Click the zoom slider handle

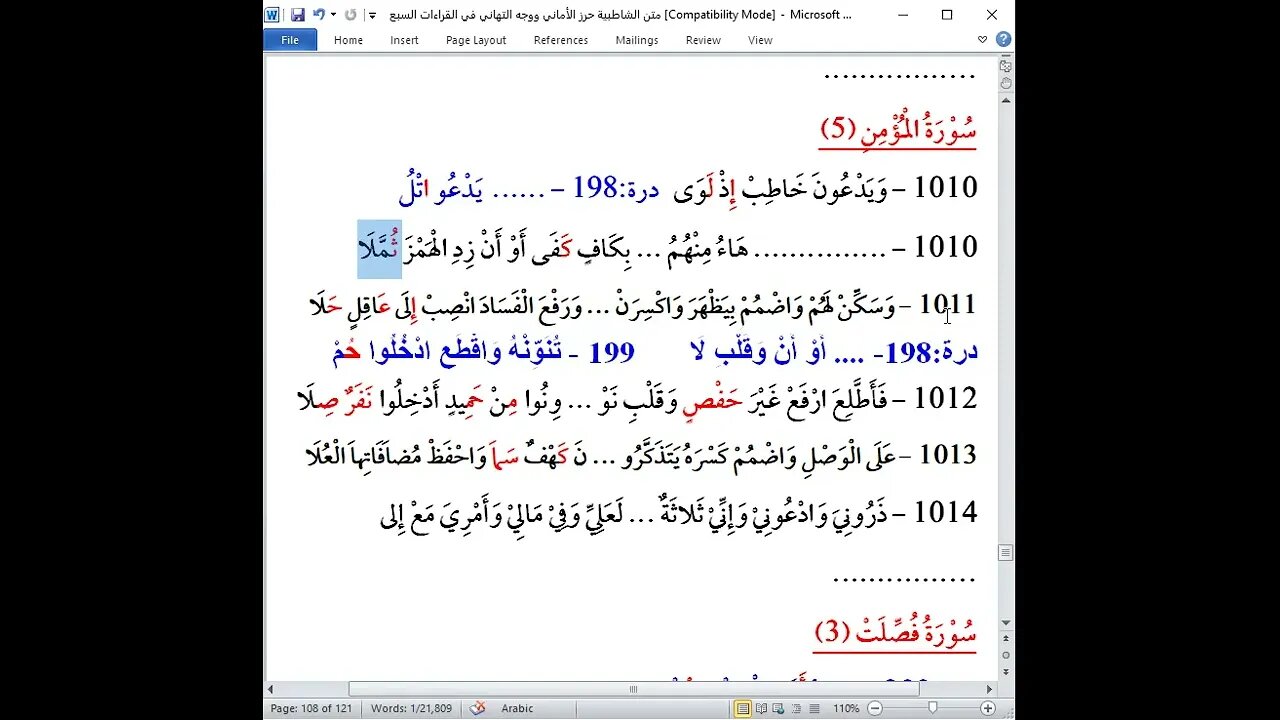pos(933,708)
